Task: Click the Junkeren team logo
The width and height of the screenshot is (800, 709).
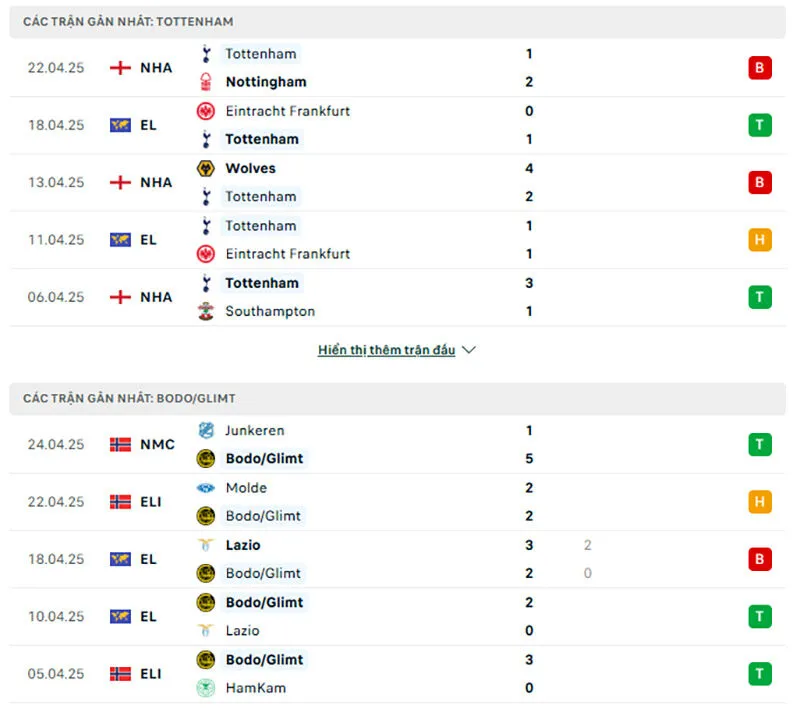Action: point(206,431)
